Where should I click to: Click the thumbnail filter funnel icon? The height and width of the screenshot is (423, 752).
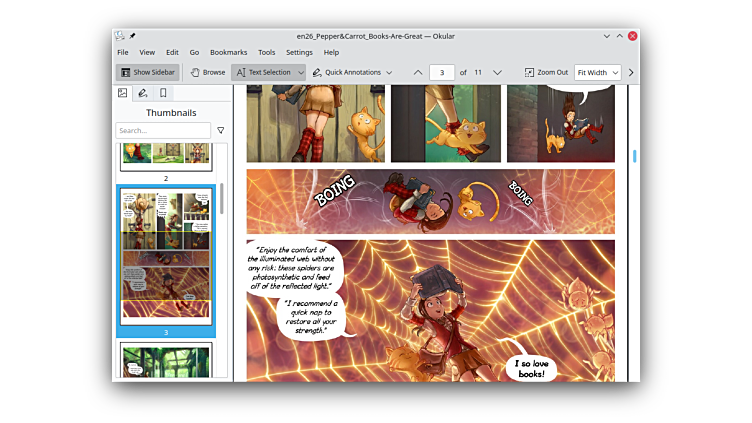[221, 130]
